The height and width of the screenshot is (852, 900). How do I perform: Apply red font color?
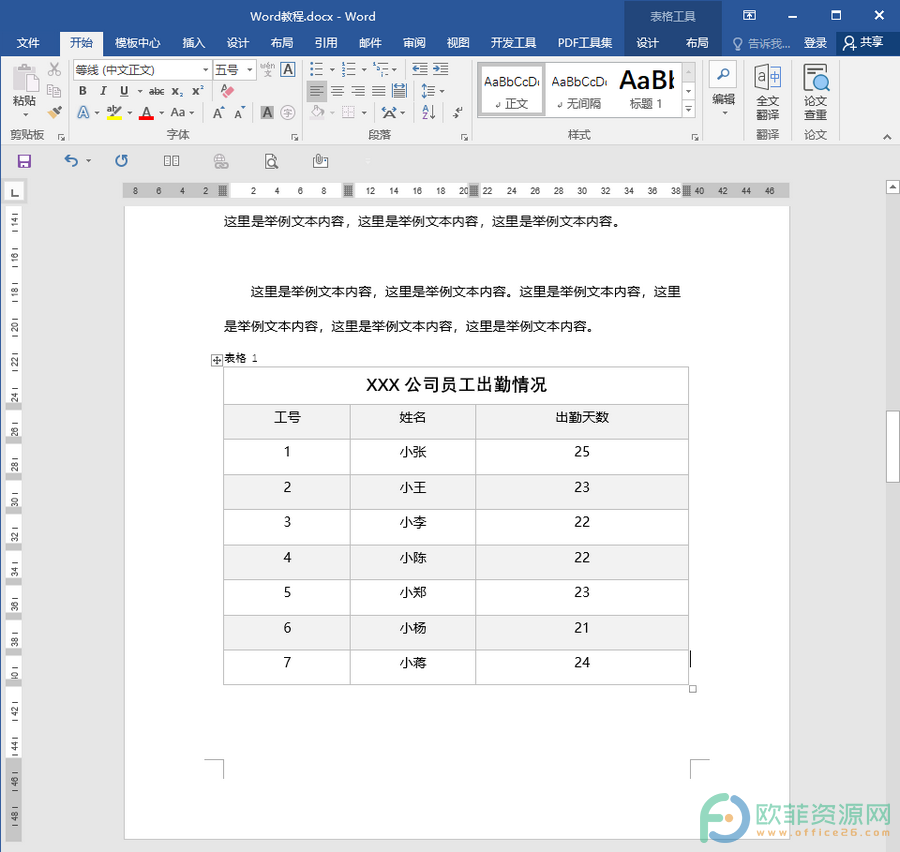[x=146, y=113]
